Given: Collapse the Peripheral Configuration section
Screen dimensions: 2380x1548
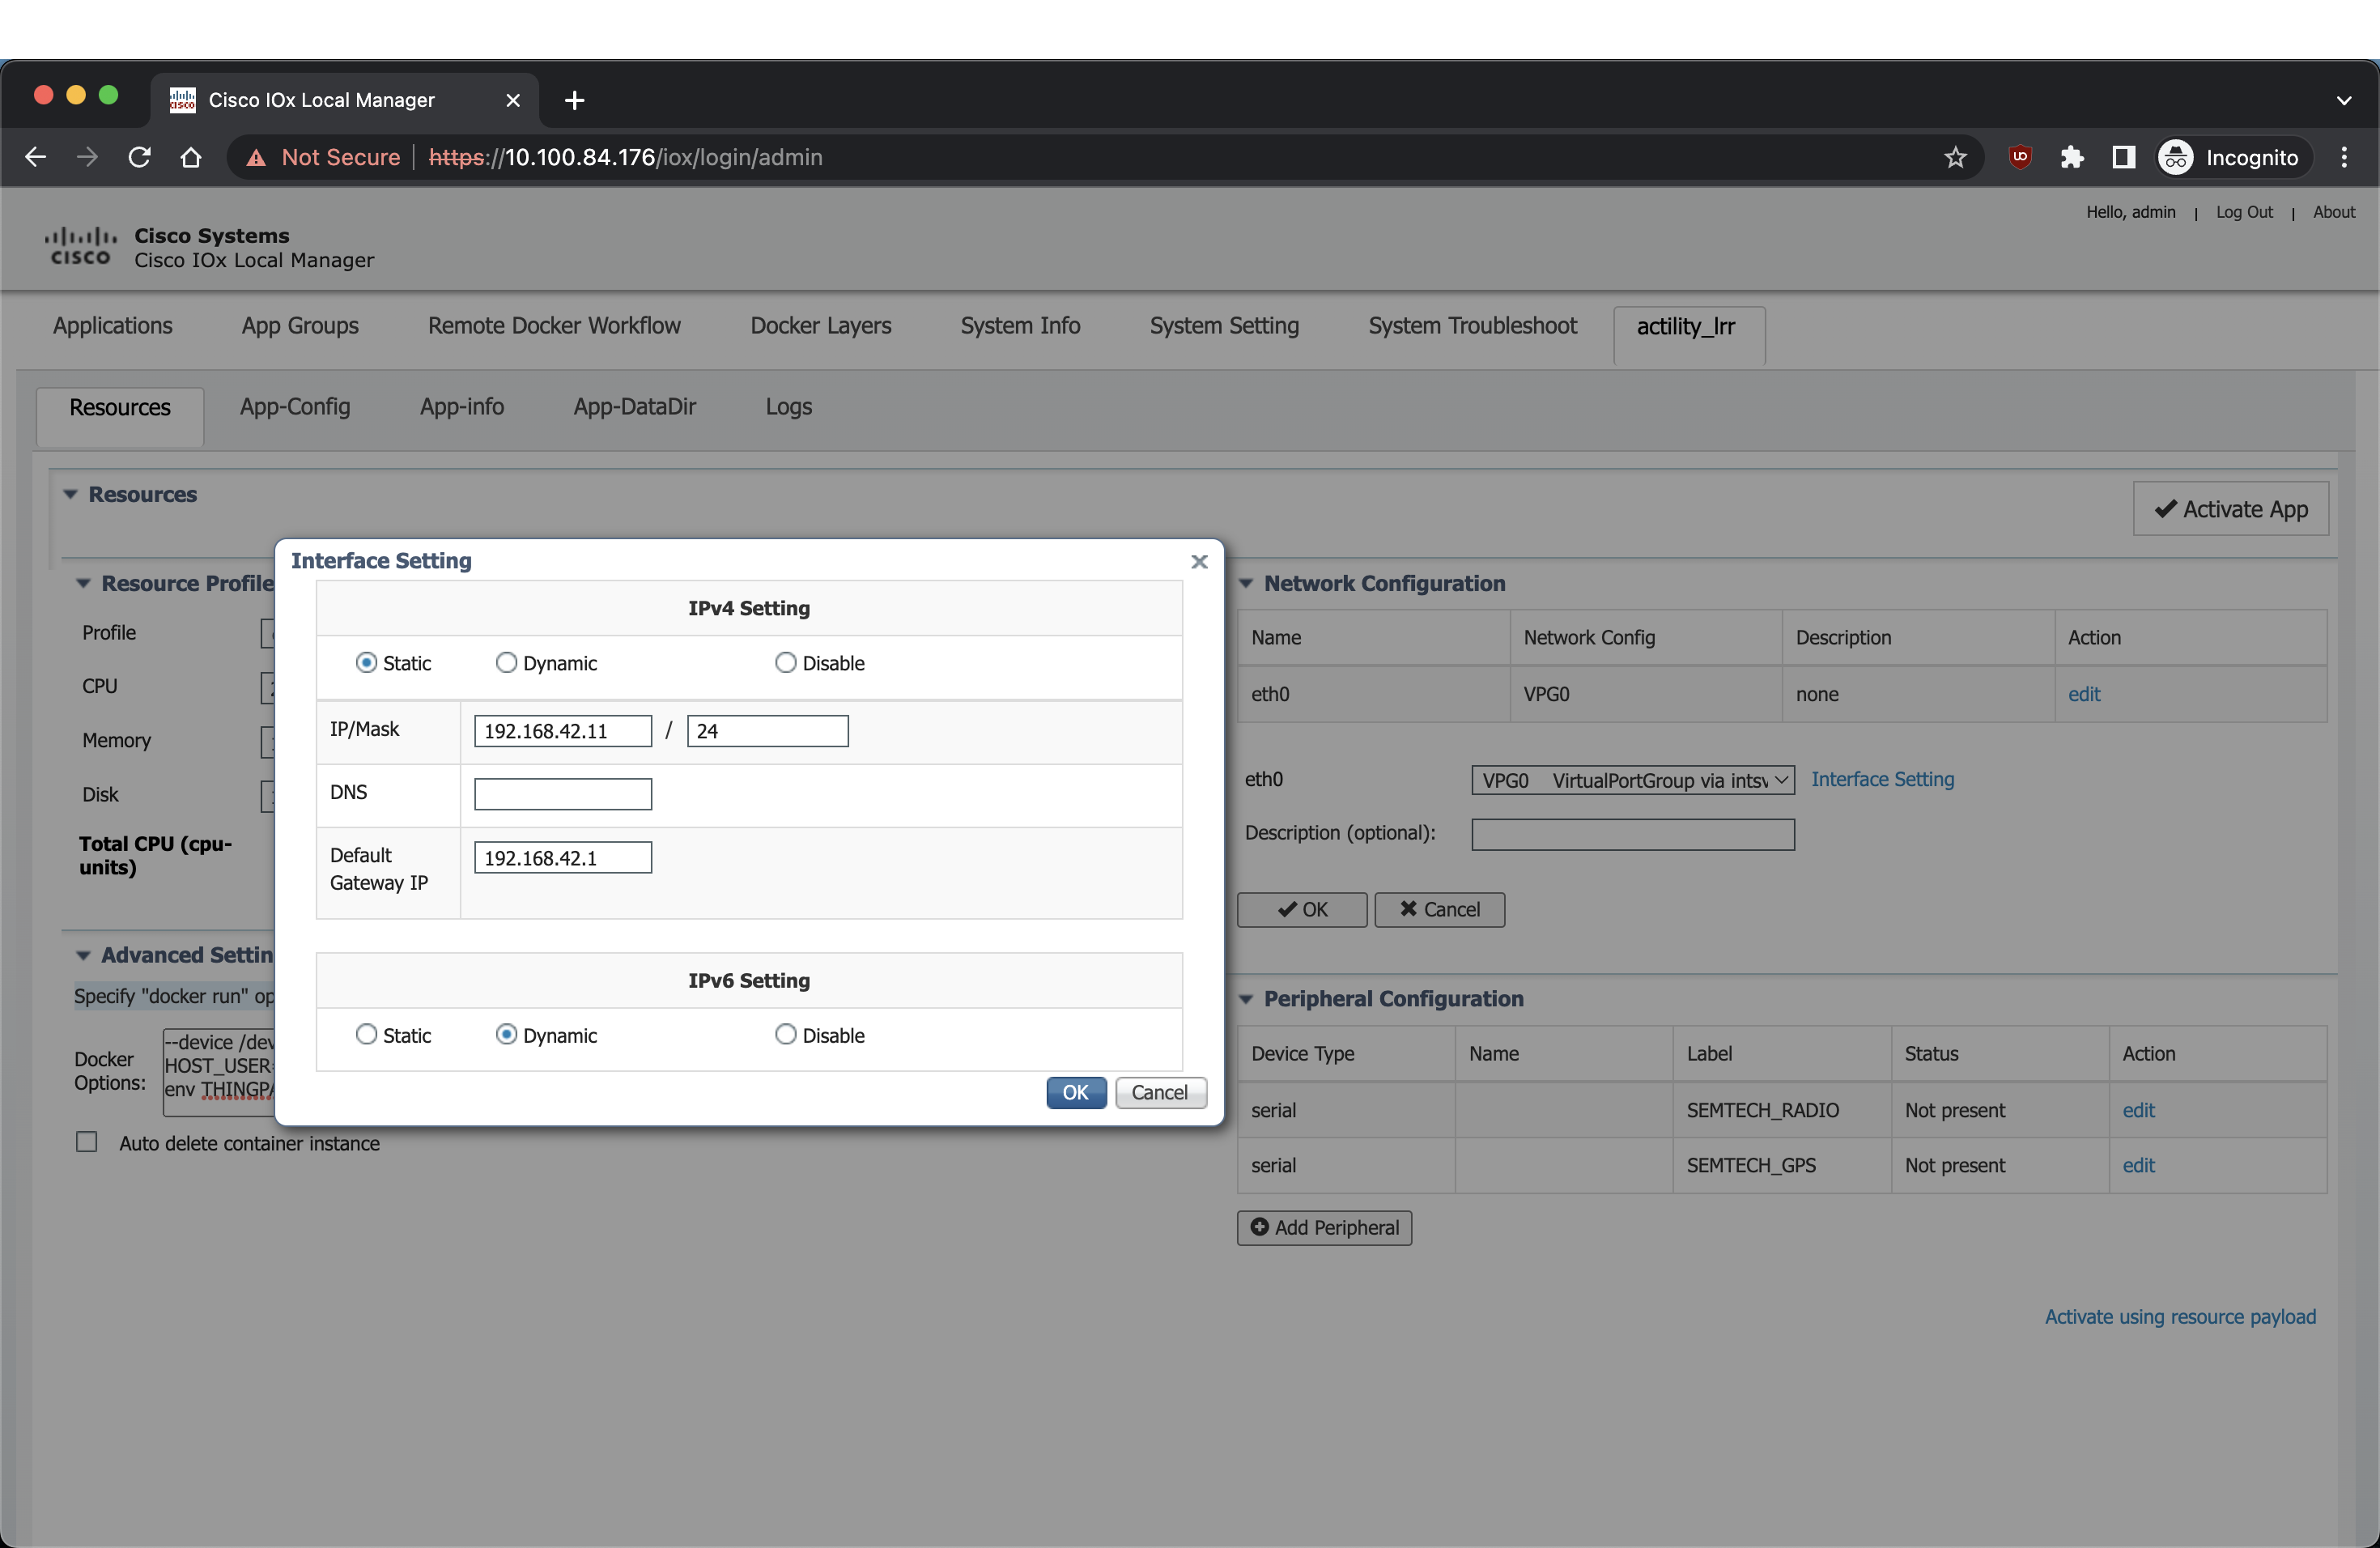Looking at the screenshot, I should point(1246,999).
